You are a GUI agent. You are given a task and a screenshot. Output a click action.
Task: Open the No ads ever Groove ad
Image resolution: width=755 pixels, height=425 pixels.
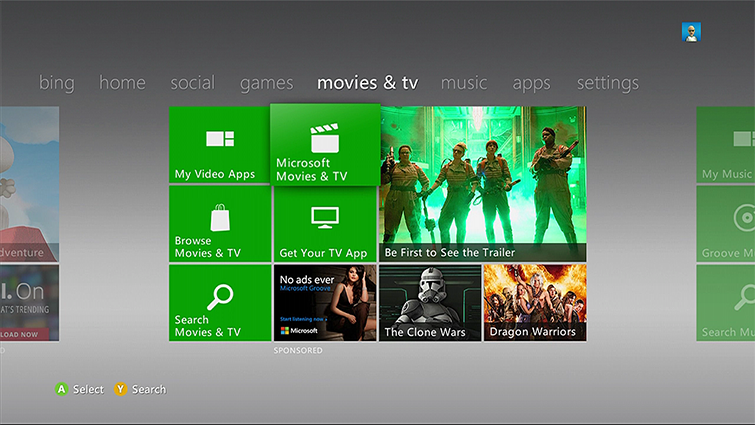pyautogui.click(x=325, y=303)
